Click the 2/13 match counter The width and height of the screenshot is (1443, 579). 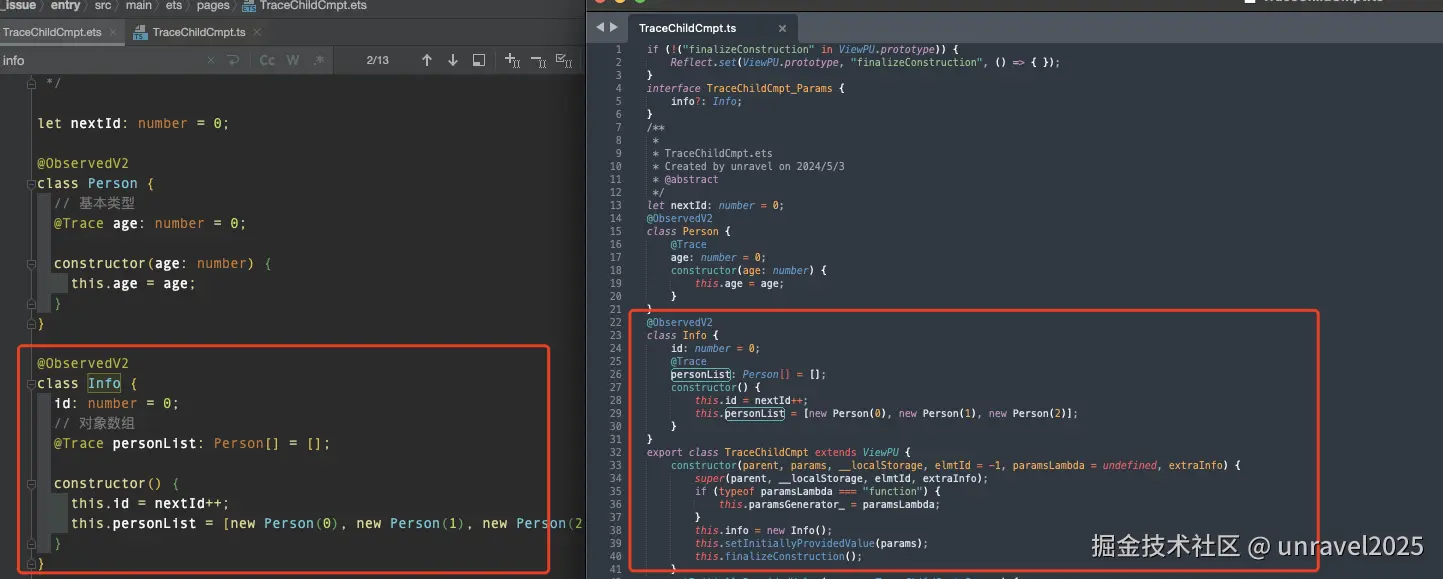click(x=377, y=61)
